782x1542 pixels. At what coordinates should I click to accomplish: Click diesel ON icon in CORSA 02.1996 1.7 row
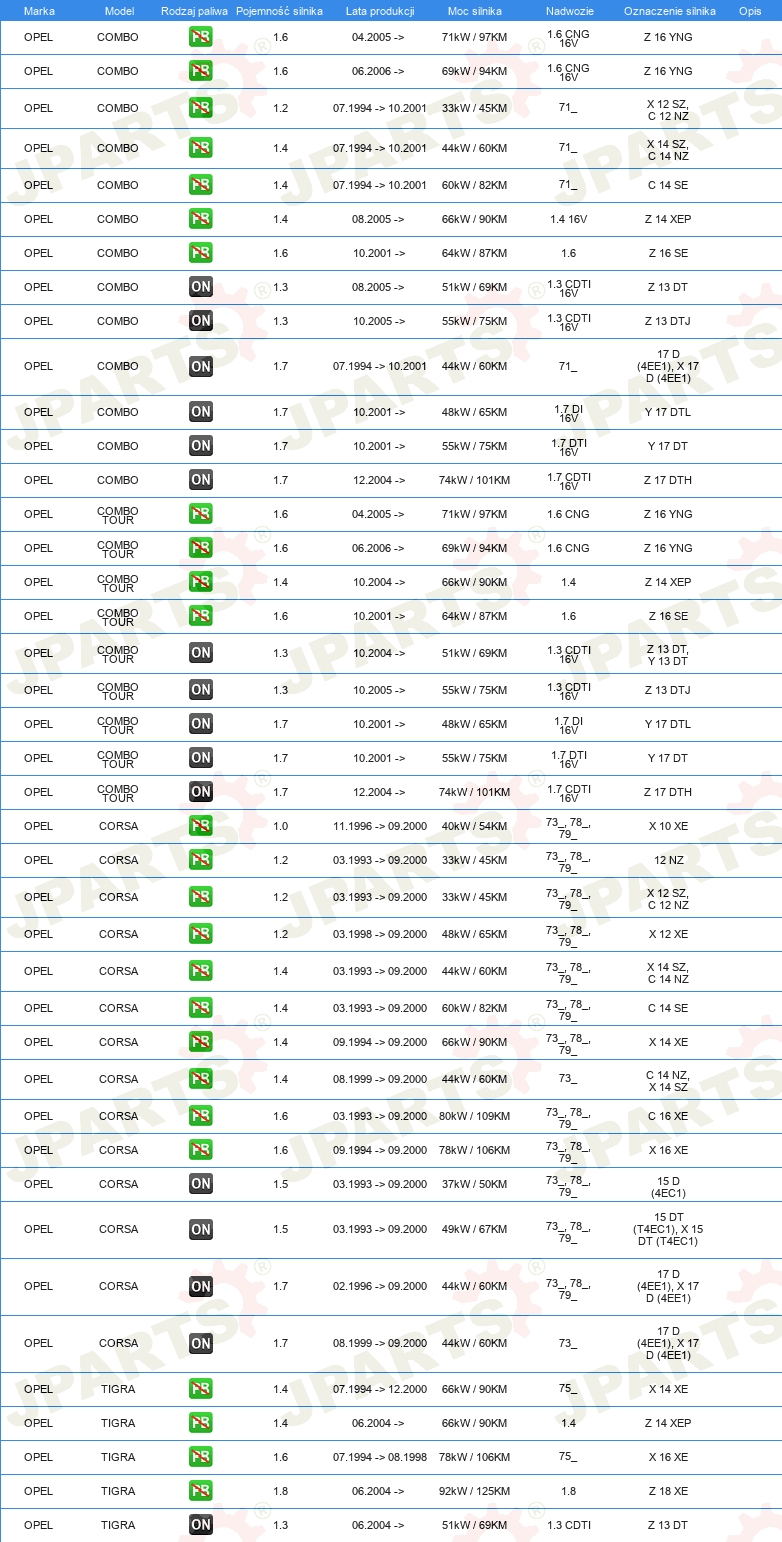pyautogui.click(x=201, y=1286)
